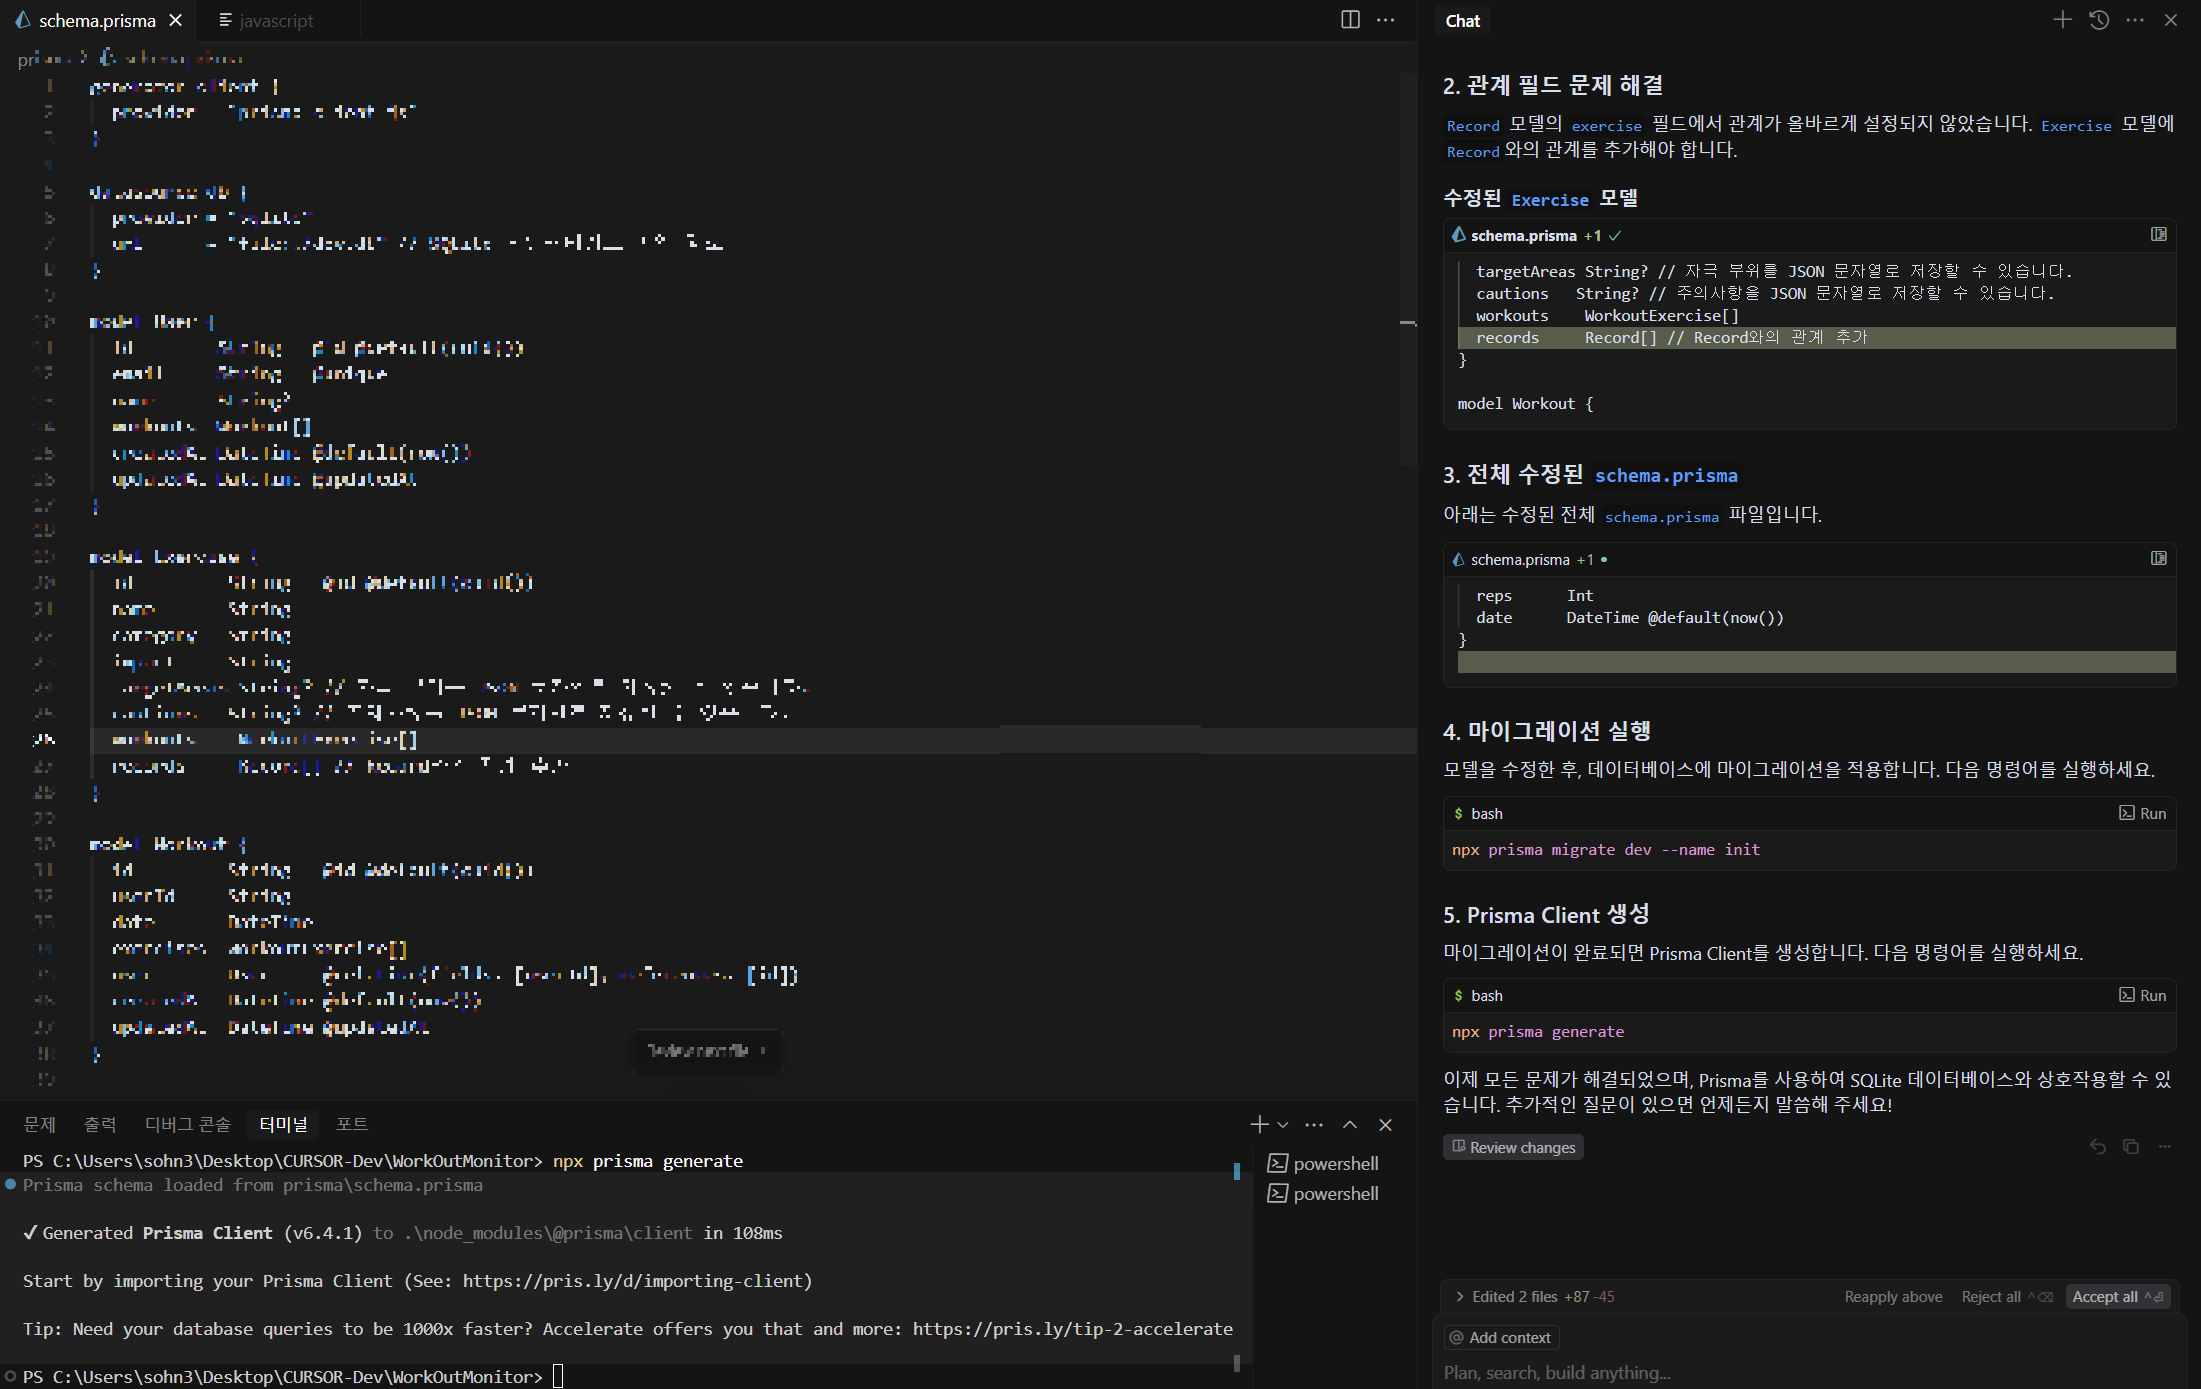Screen dimensions: 2201x1389
Task: Start a new chat with plus icon
Action: click(2062, 20)
